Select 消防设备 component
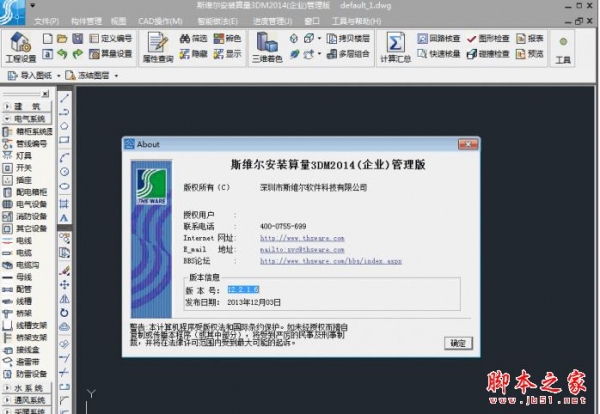 [25, 216]
